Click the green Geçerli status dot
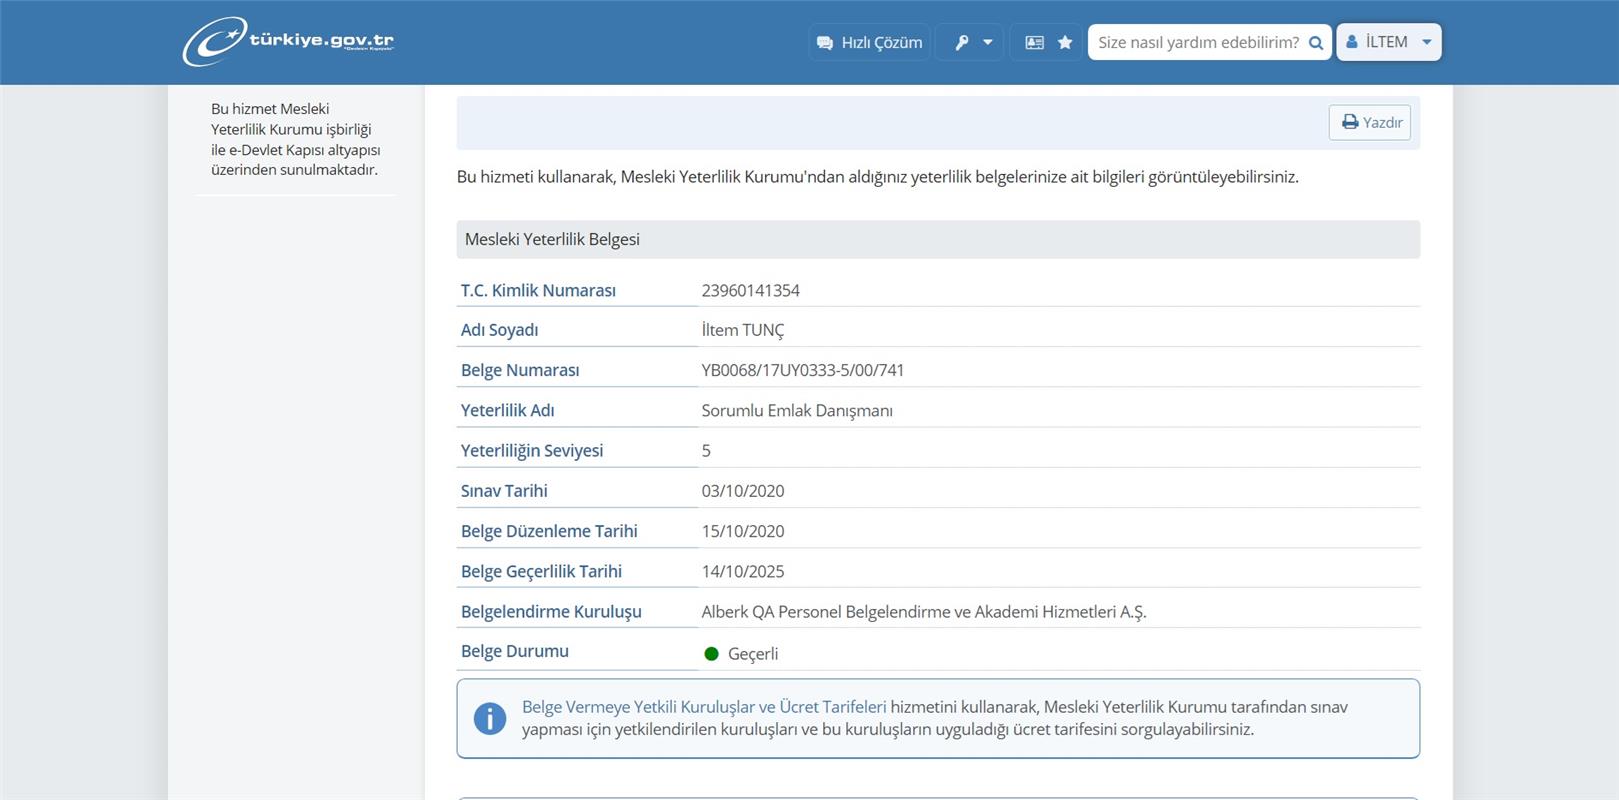This screenshot has height=800, width=1619. coord(712,654)
